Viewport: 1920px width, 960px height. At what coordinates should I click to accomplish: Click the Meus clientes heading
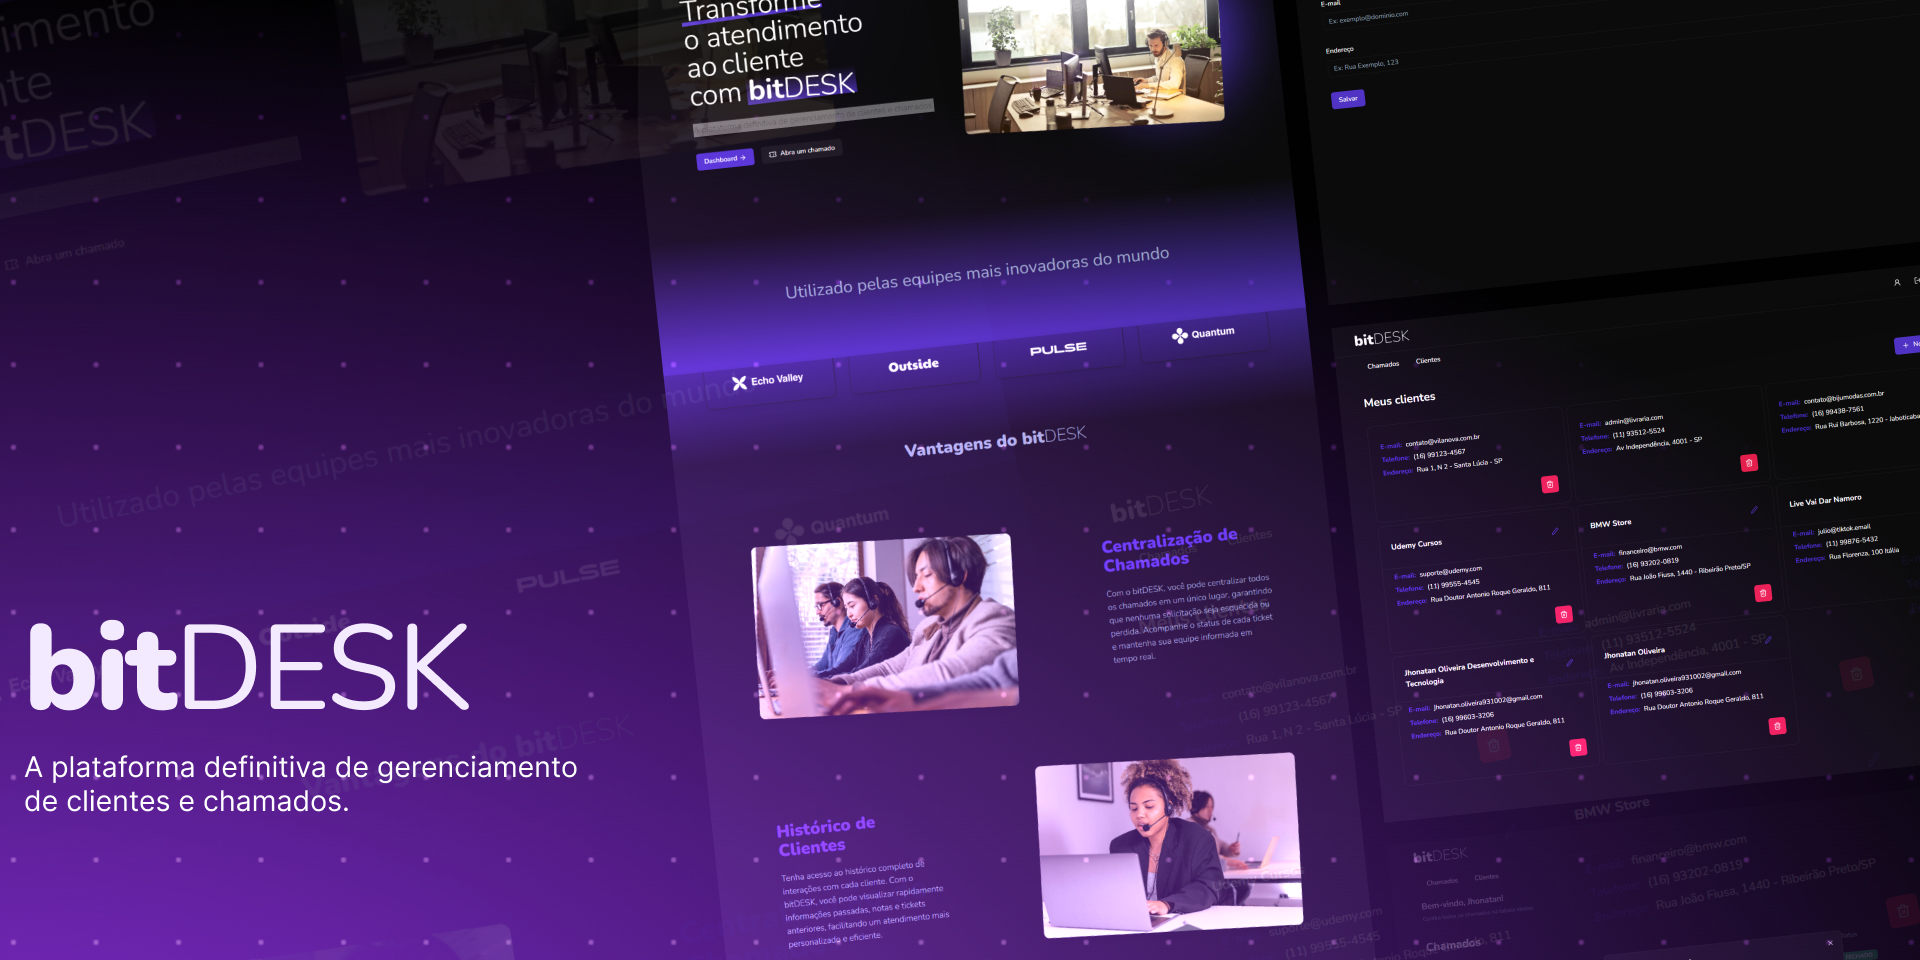point(1399,399)
